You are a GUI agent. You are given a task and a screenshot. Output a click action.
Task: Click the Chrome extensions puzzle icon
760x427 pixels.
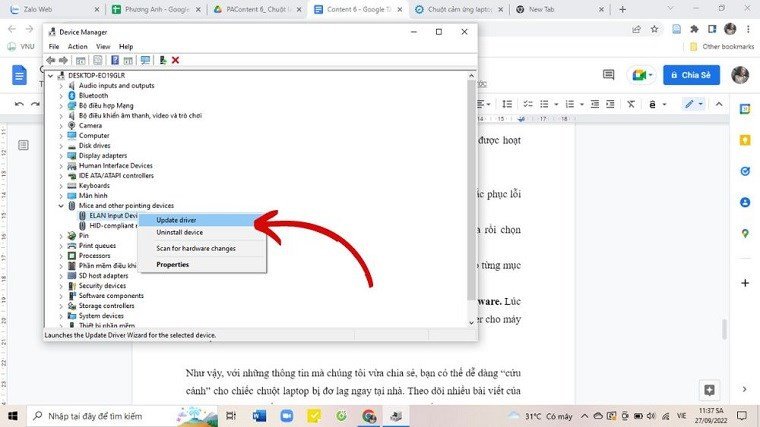tap(694, 29)
